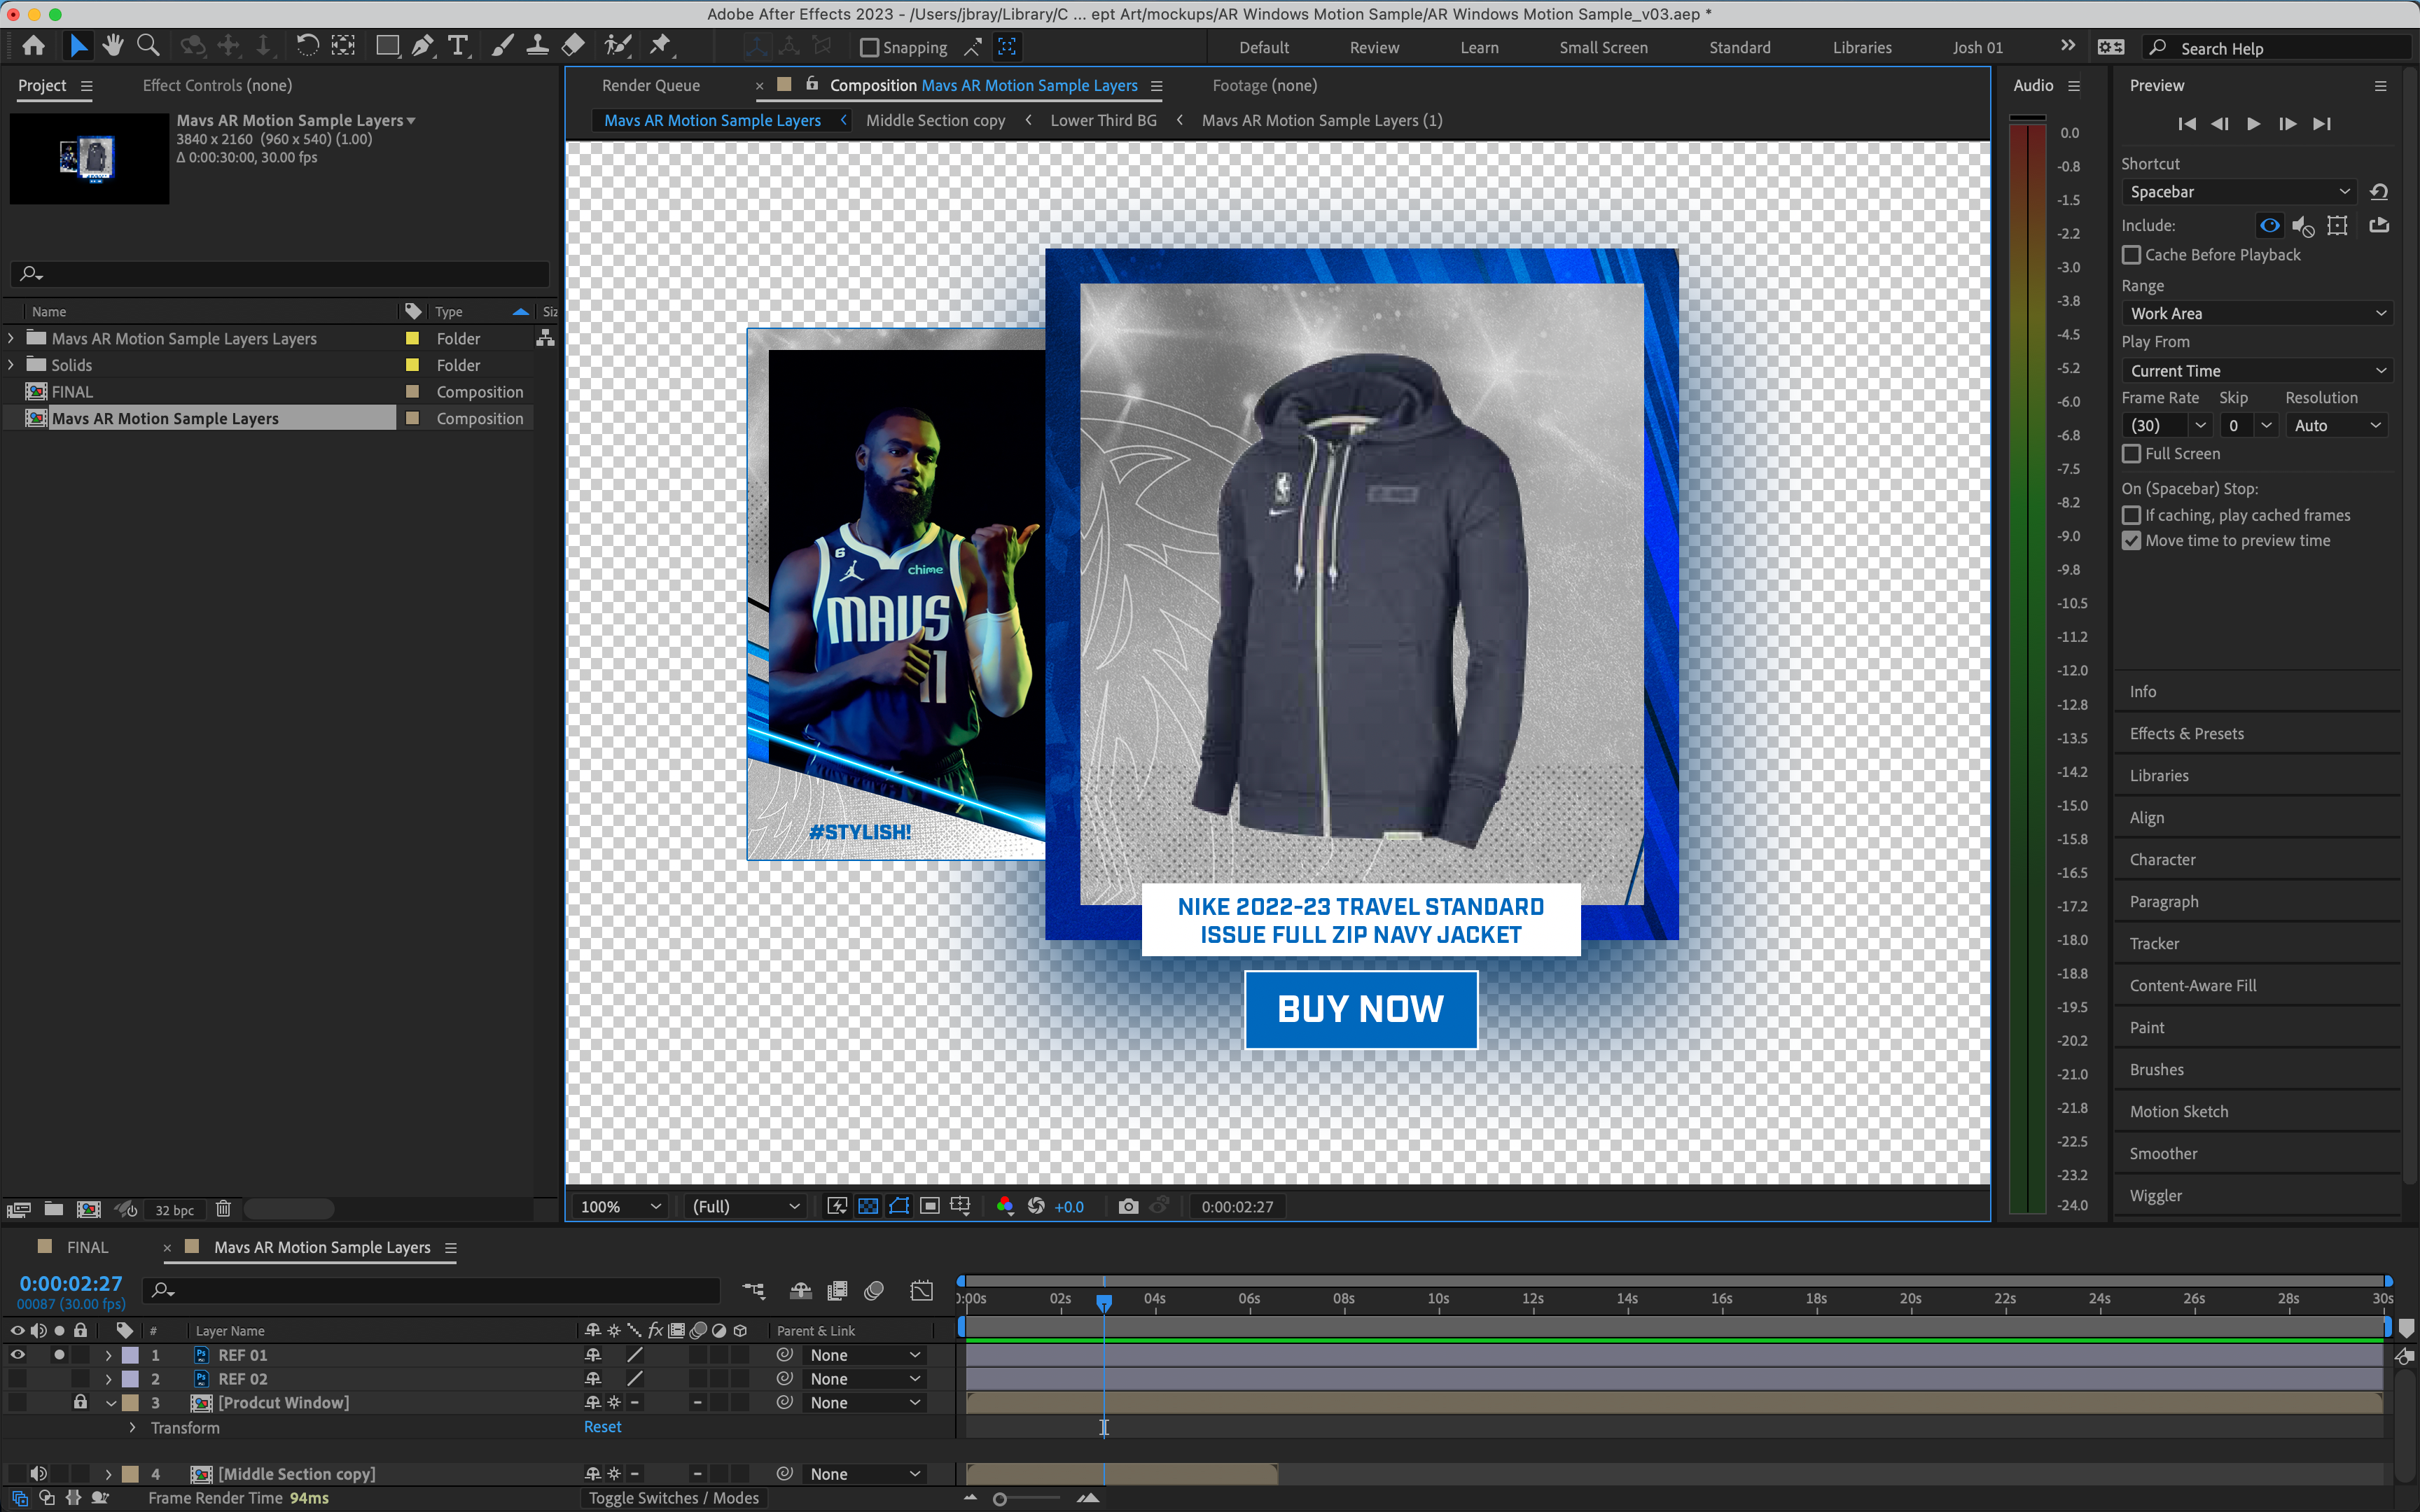Choose the Zoom magnifier tool
2420x1512 pixels.
pyautogui.click(x=148, y=46)
